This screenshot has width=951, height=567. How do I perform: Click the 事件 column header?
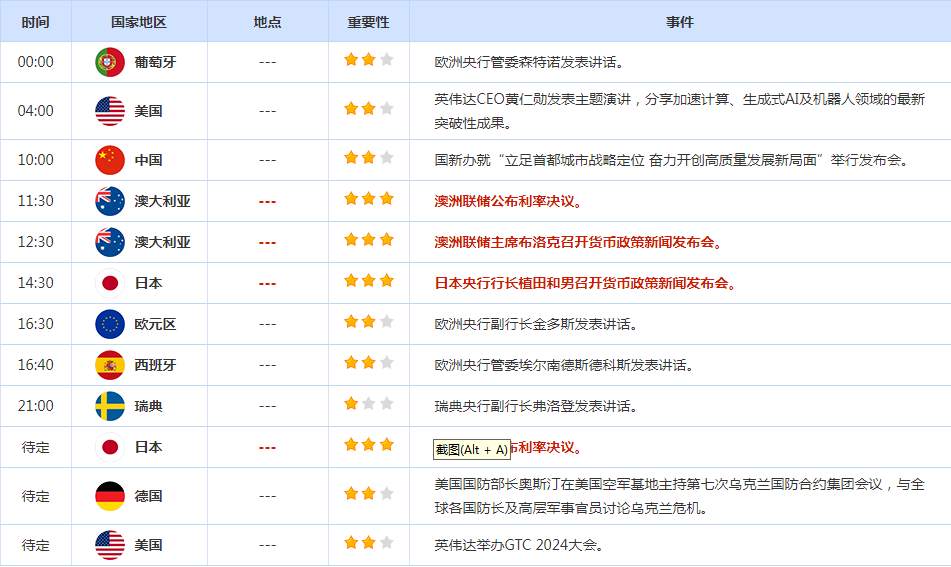680,22
